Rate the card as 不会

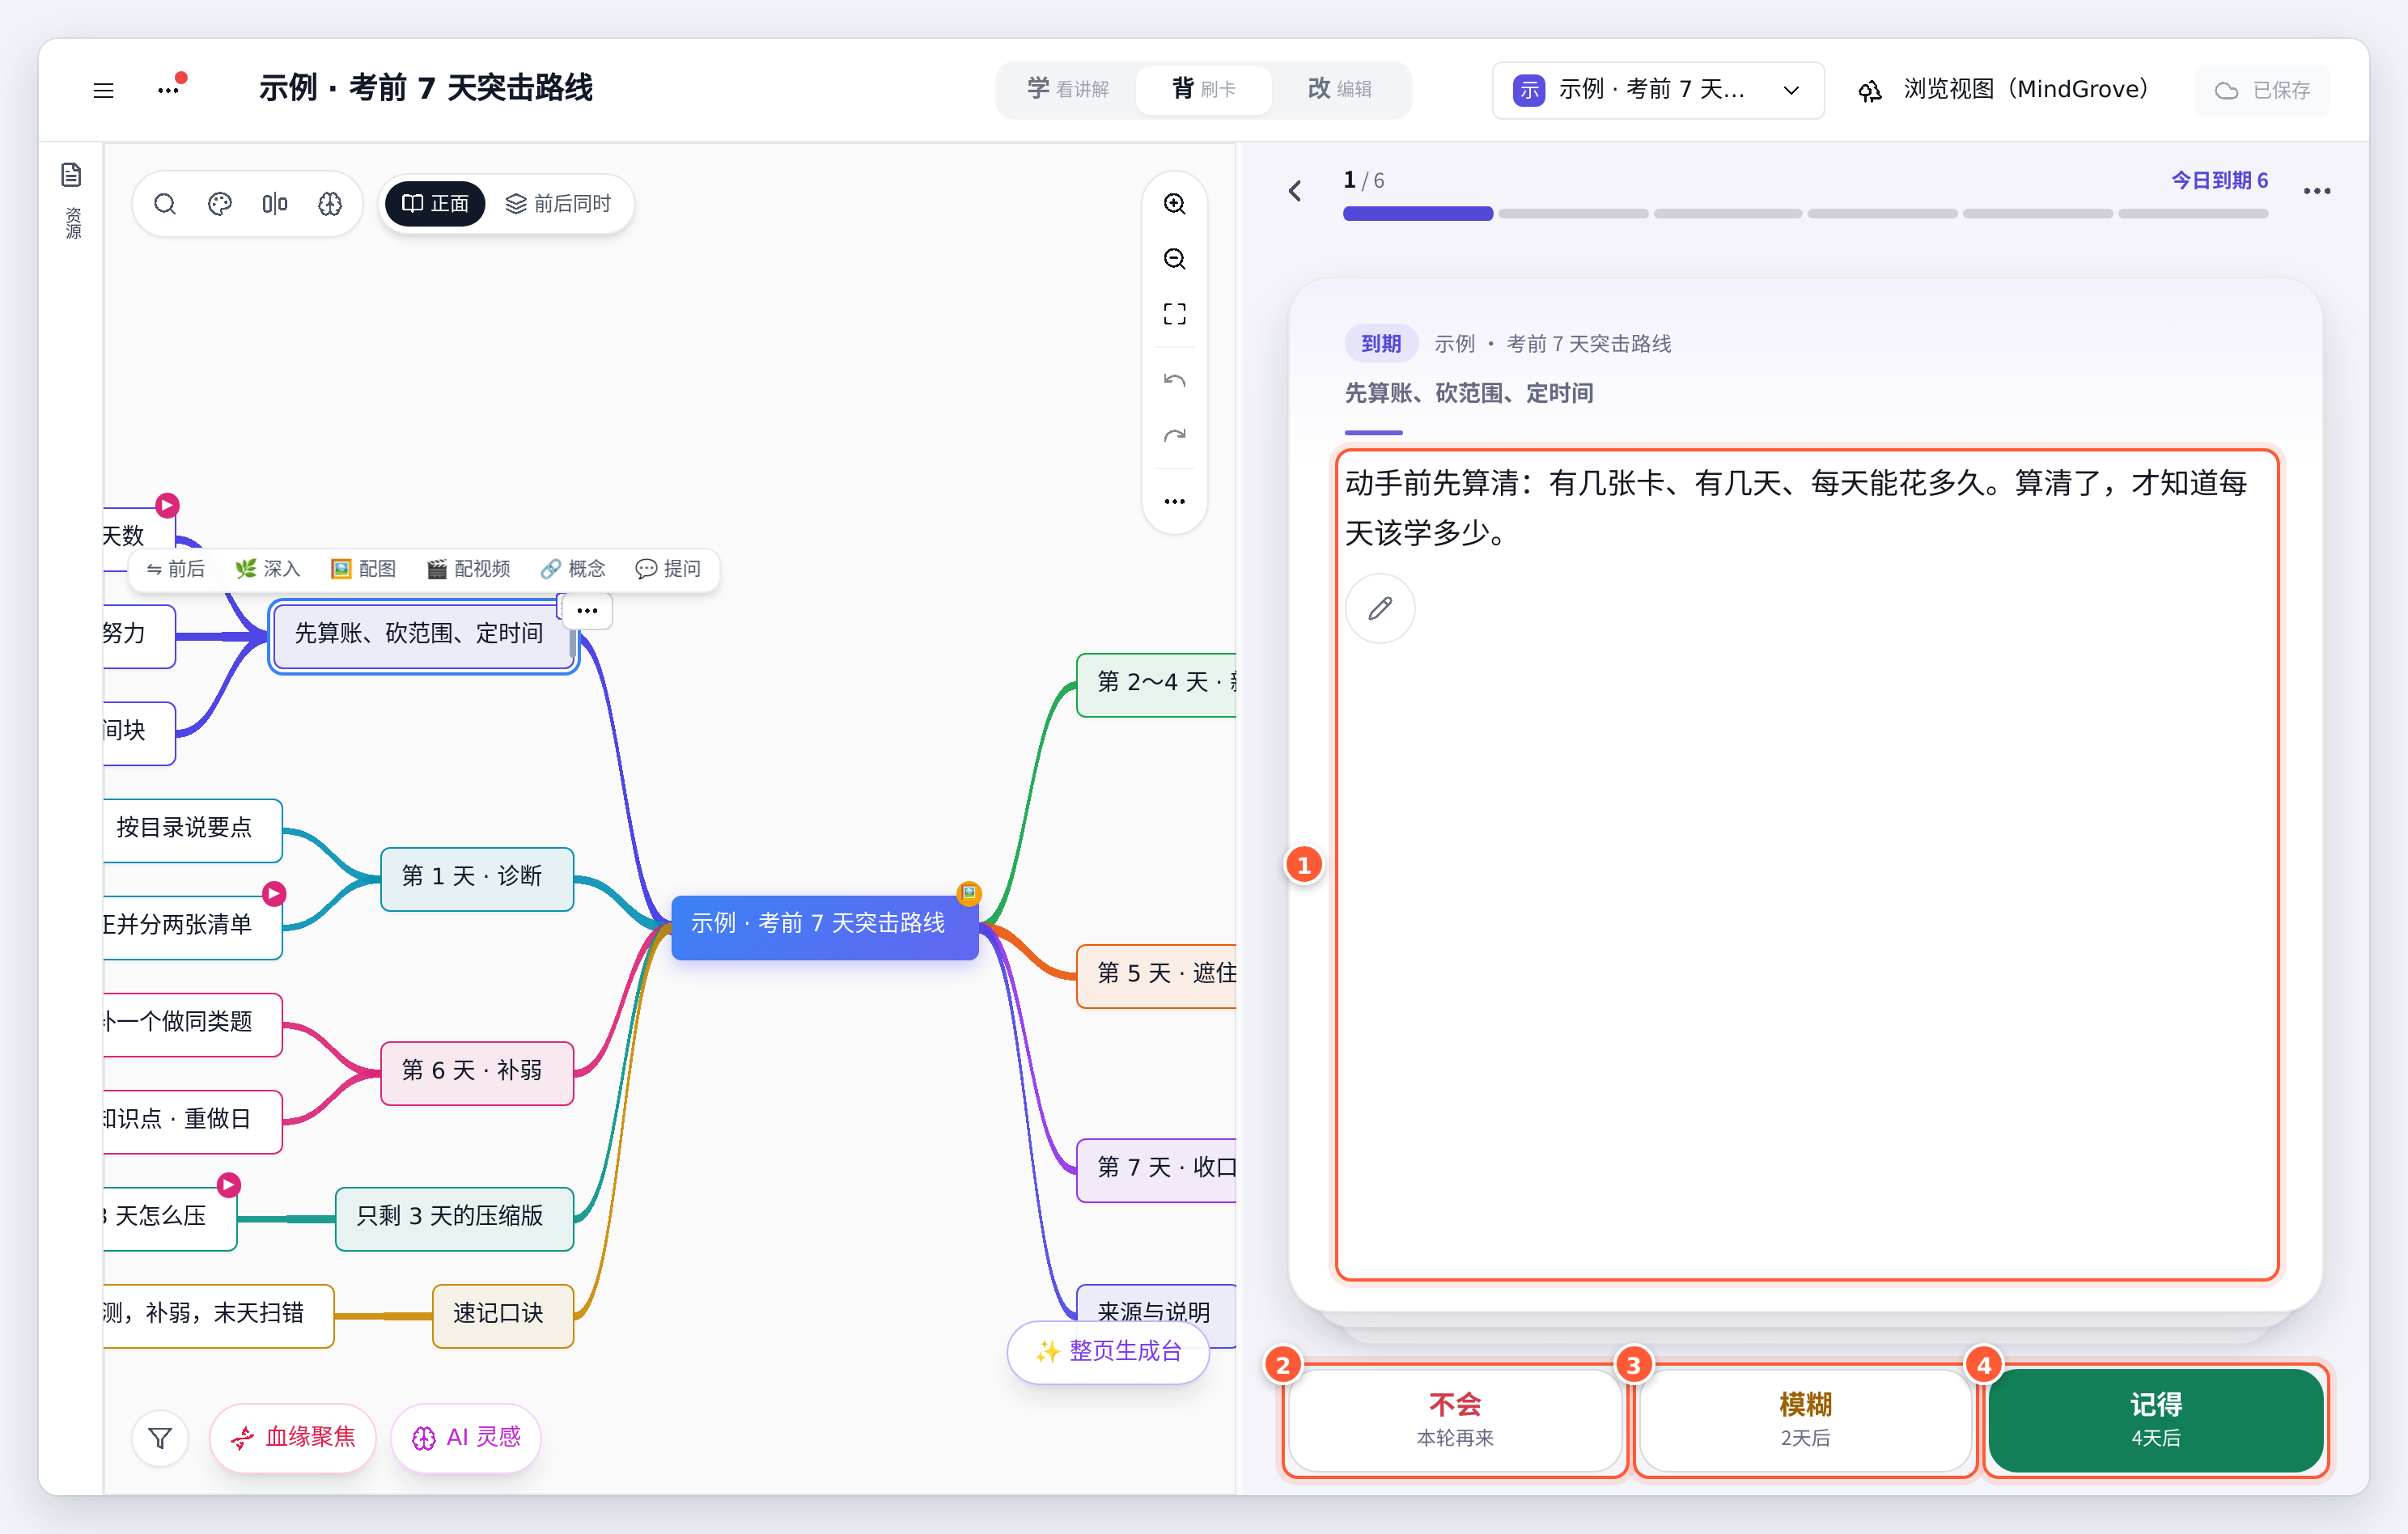pos(1455,1420)
